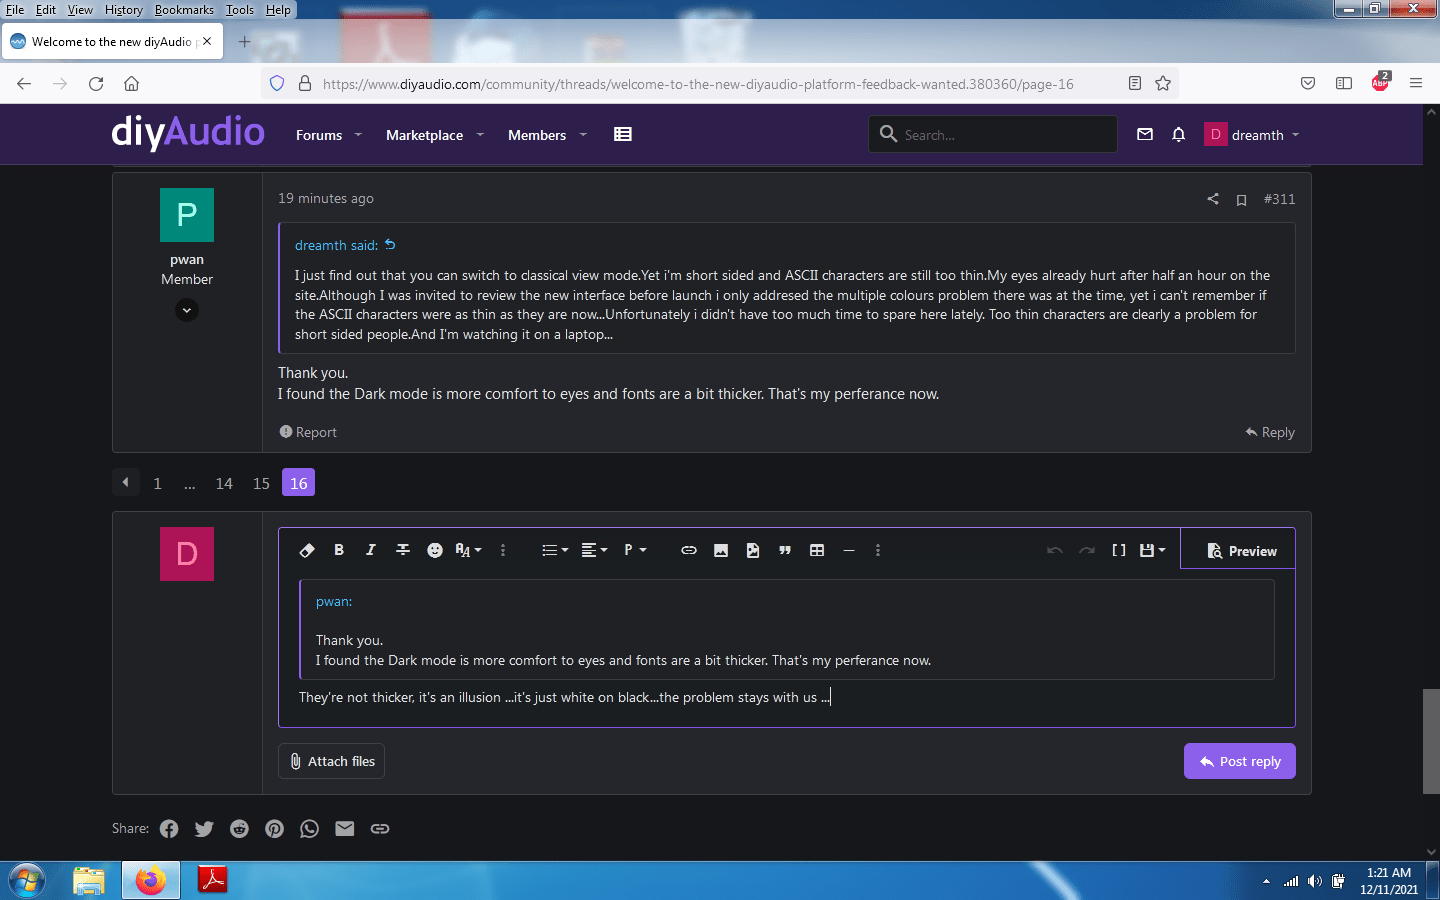Open the text alignment dropdown
1440x900 pixels.
tap(594, 550)
